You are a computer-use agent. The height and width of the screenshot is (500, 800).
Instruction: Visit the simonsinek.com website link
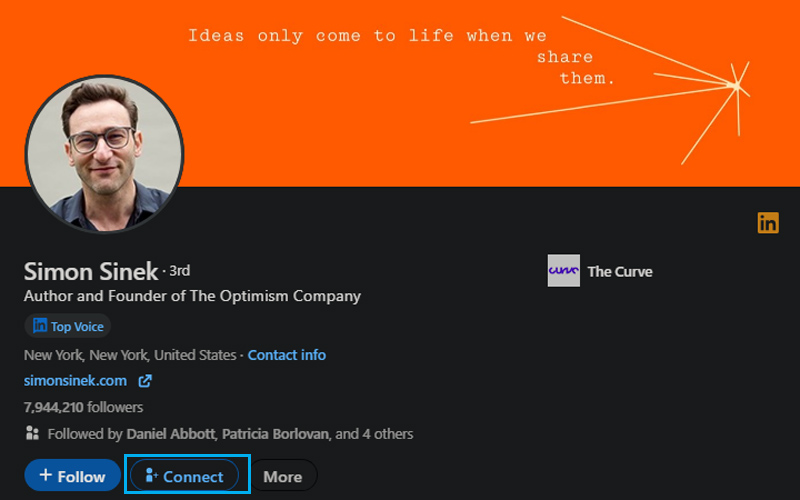point(75,381)
